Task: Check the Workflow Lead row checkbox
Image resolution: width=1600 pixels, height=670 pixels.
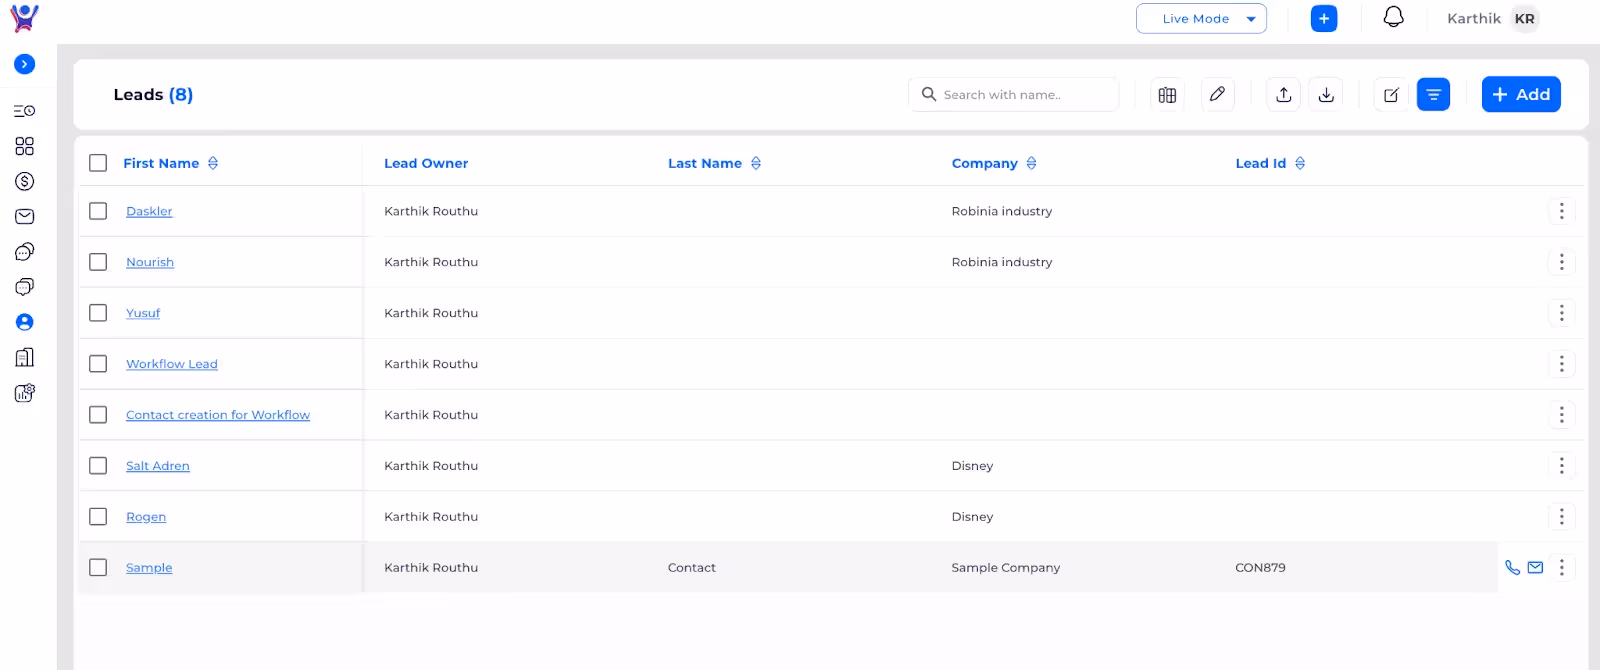Action: (98, 364)
